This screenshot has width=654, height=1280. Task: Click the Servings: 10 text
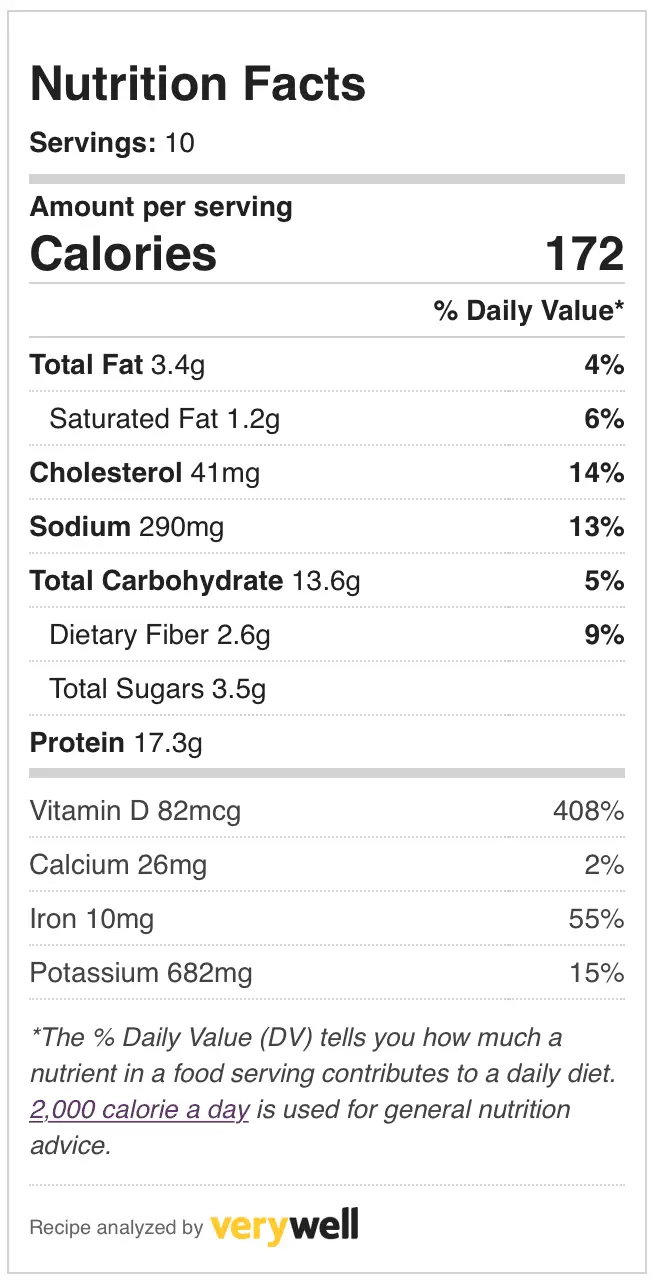click(x=112, y=143)
